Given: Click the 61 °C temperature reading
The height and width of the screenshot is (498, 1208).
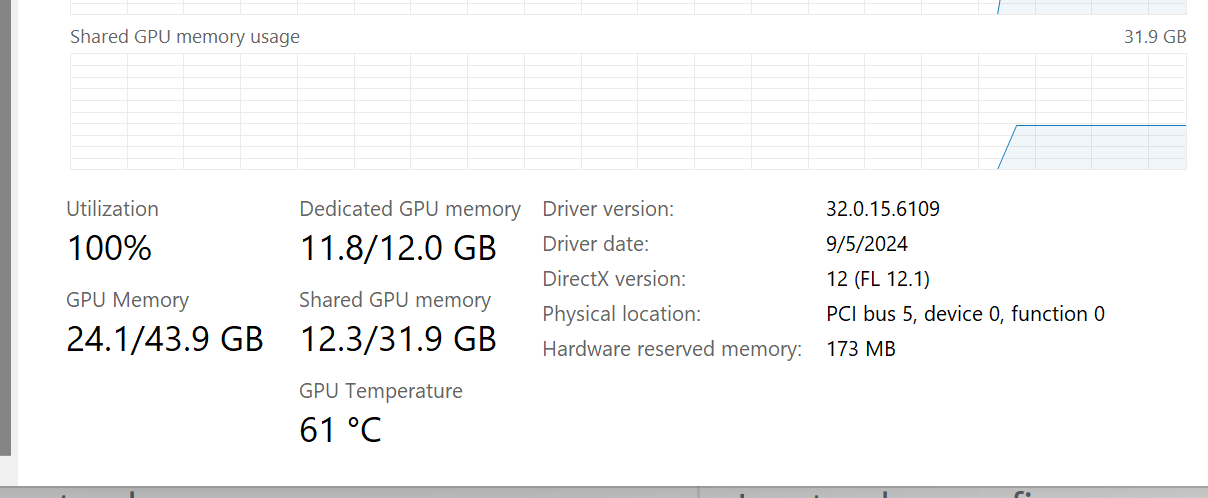Looking at the screenshot, I should coord(340,430).
